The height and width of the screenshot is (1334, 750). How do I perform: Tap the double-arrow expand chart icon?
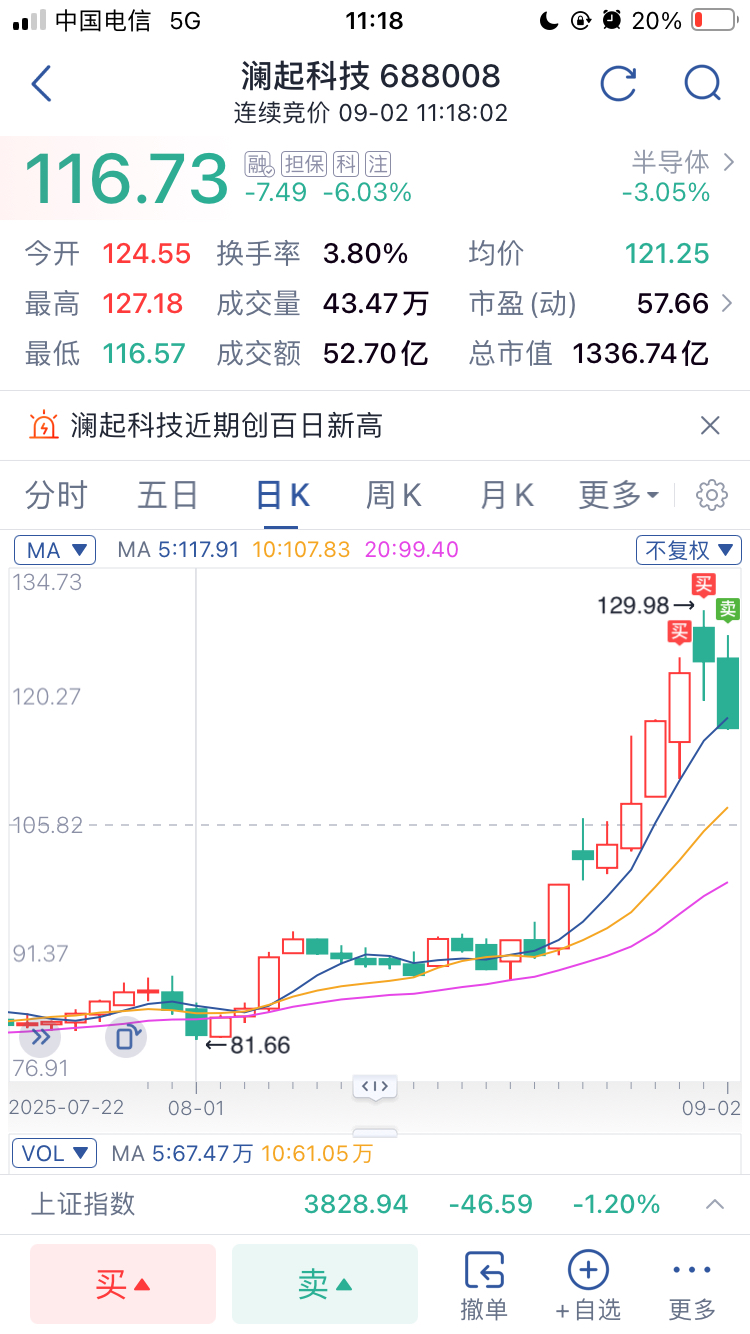click(41, 1037)
